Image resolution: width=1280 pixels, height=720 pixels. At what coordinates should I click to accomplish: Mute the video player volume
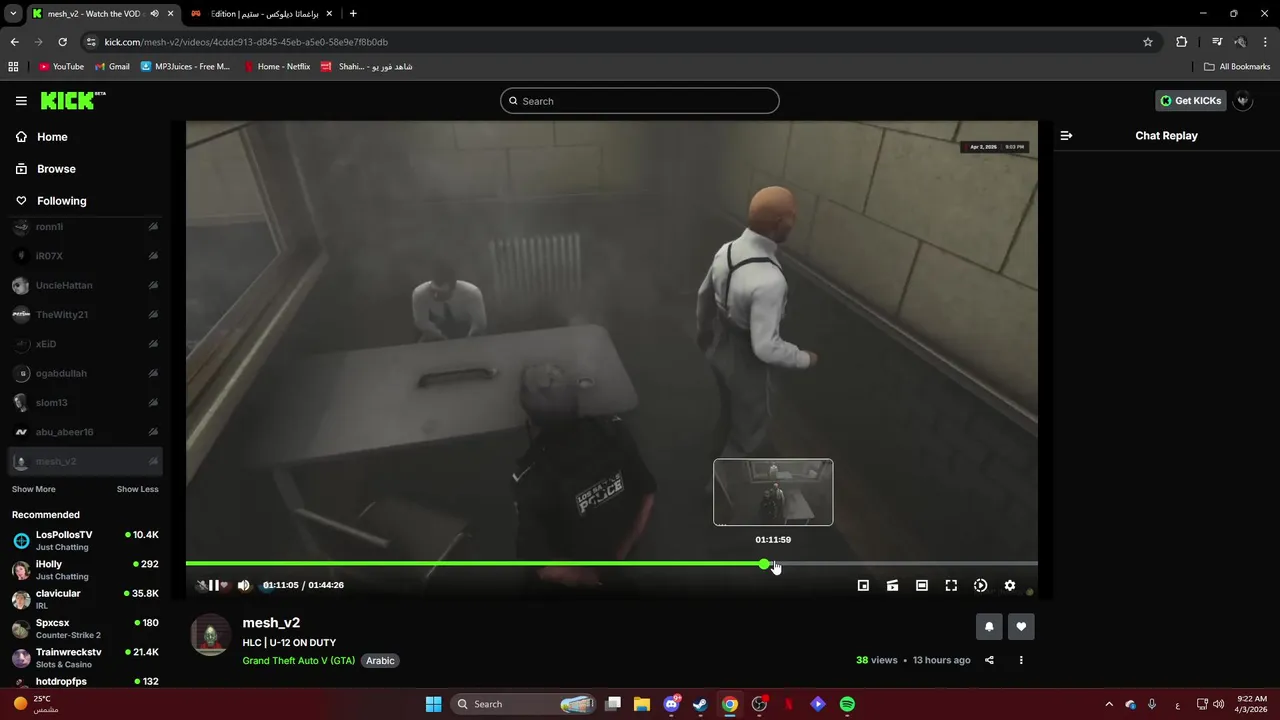coord(243,585)
